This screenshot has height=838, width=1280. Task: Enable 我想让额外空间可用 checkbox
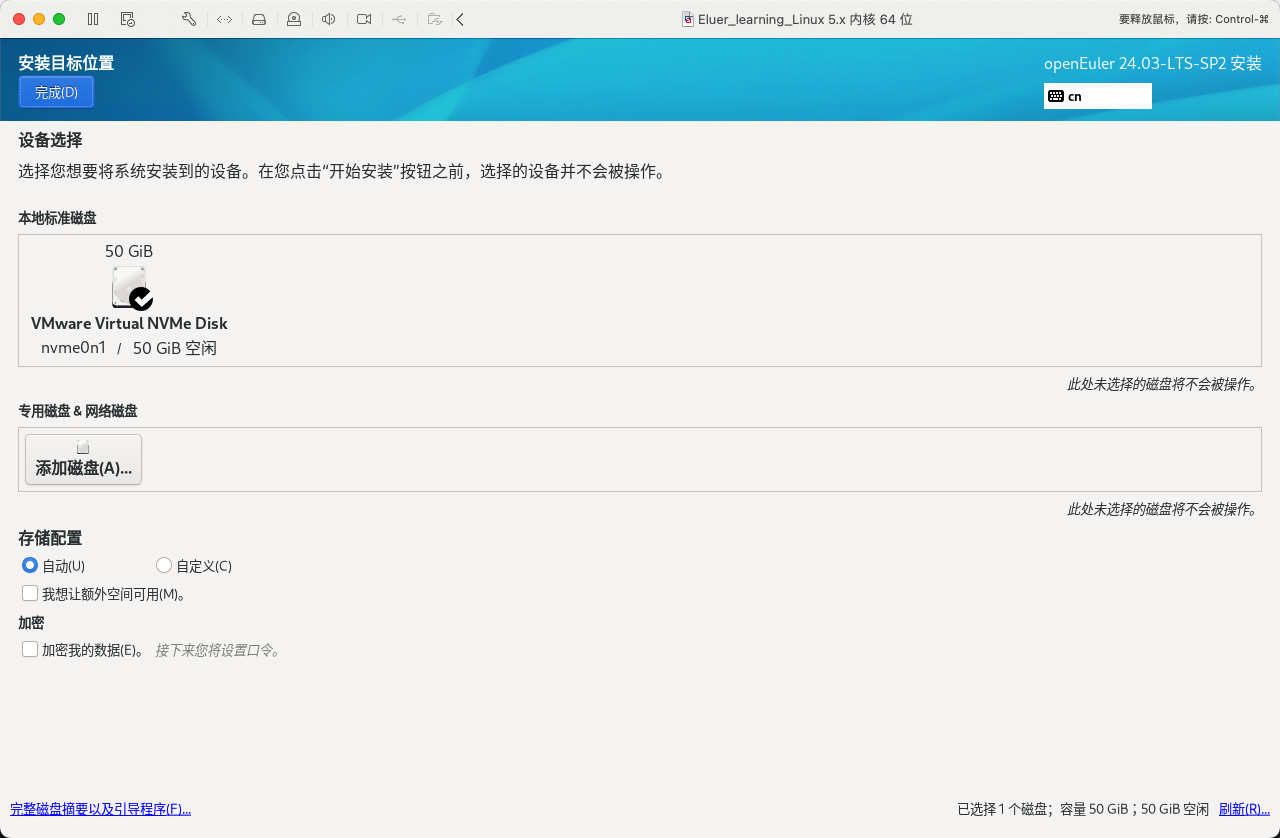point(30,593)
